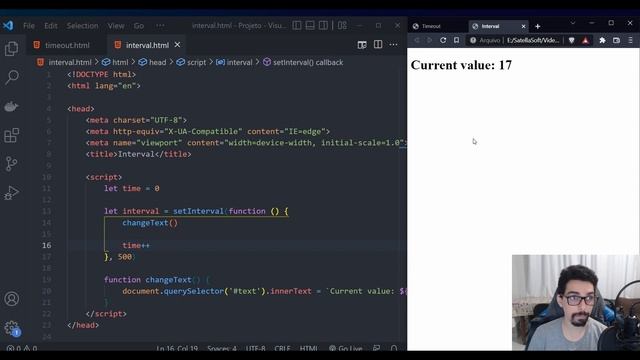Go back in the browser
The height and width of the screenshot is (360, 640).
(x=417, y=40)
